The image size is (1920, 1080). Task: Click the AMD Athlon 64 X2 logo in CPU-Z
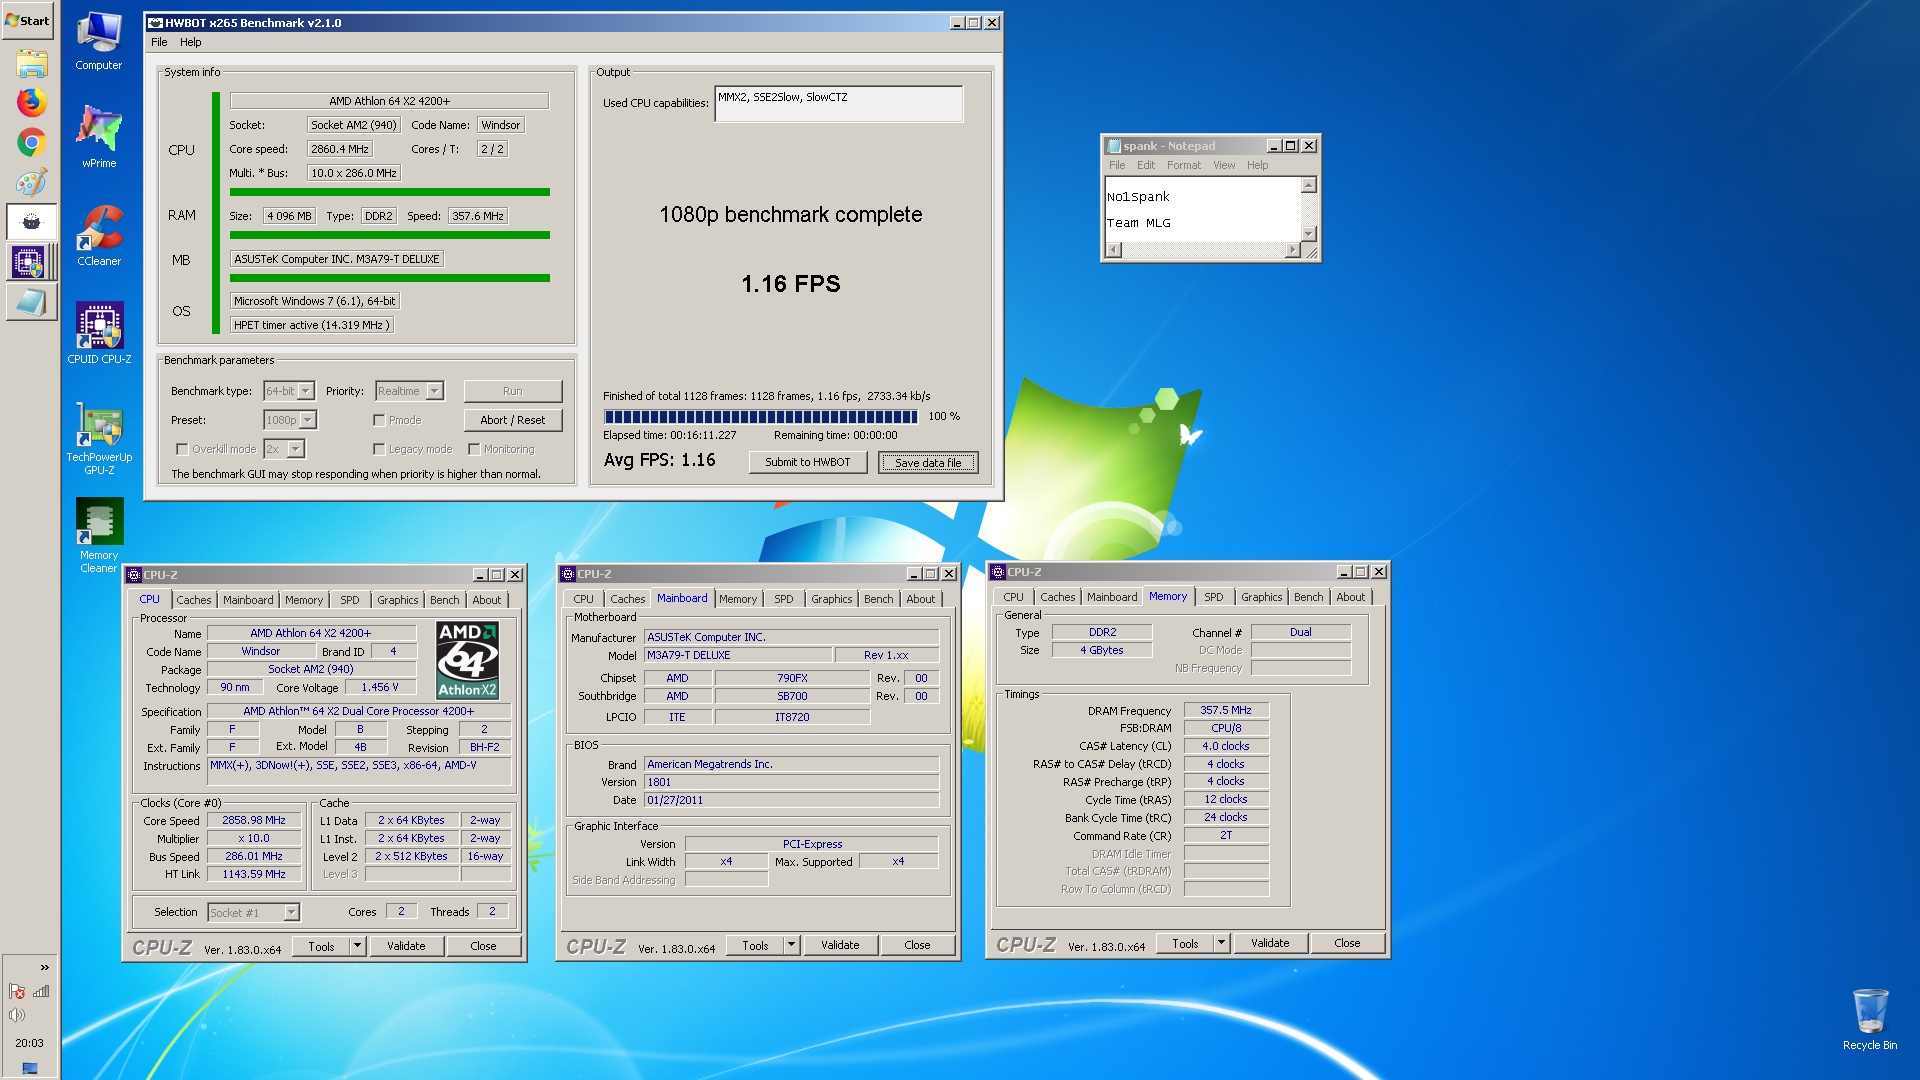tap(467, 660)
